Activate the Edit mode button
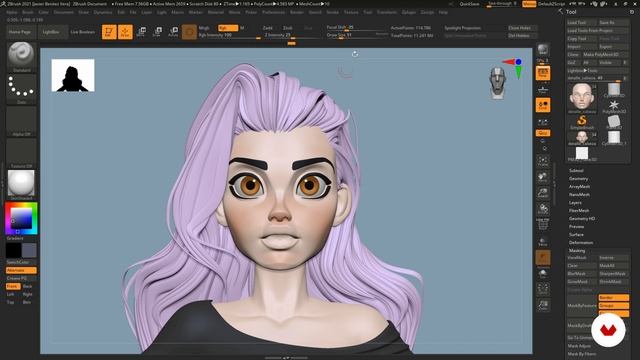640x360 pixels. point(109,32)
